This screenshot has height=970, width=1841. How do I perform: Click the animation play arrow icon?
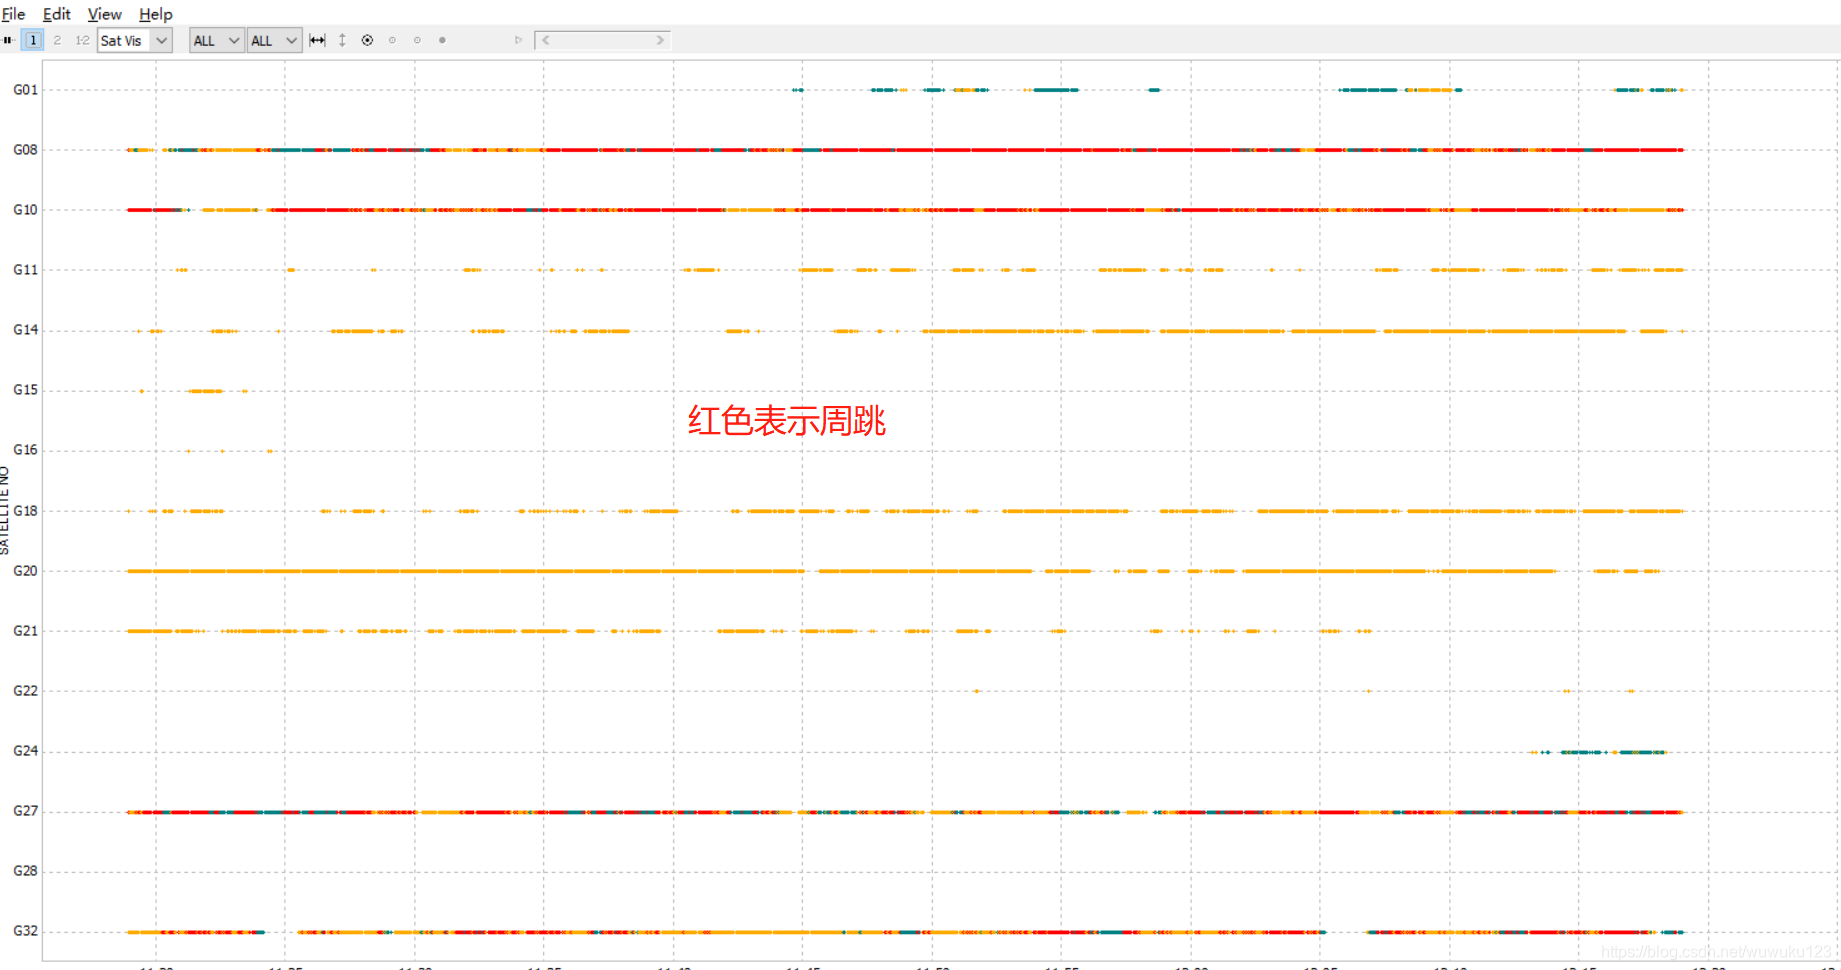click(519, 40)
